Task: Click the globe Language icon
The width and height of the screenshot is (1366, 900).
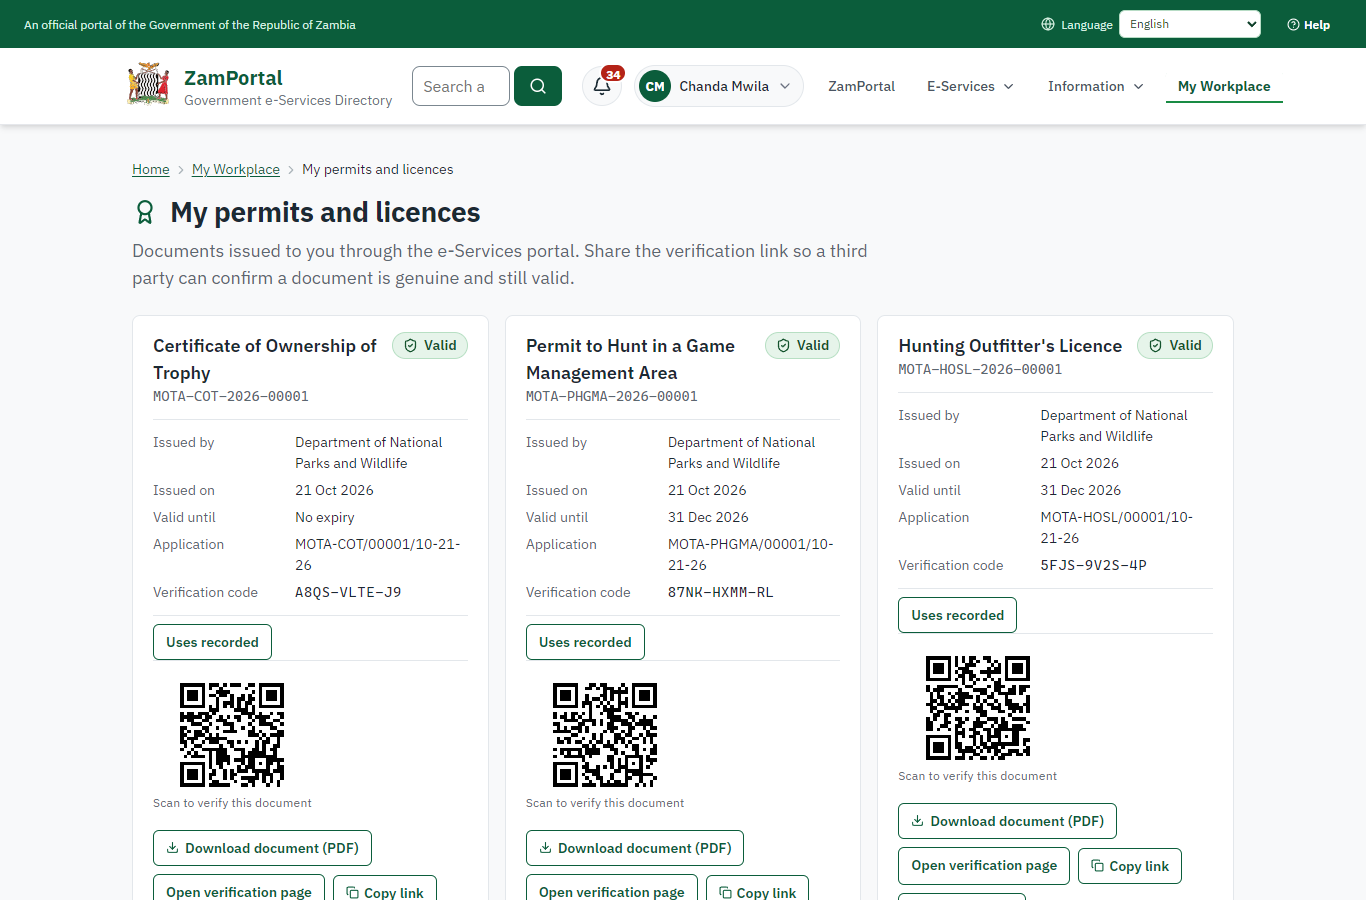Action: (x=1048, y=24)
